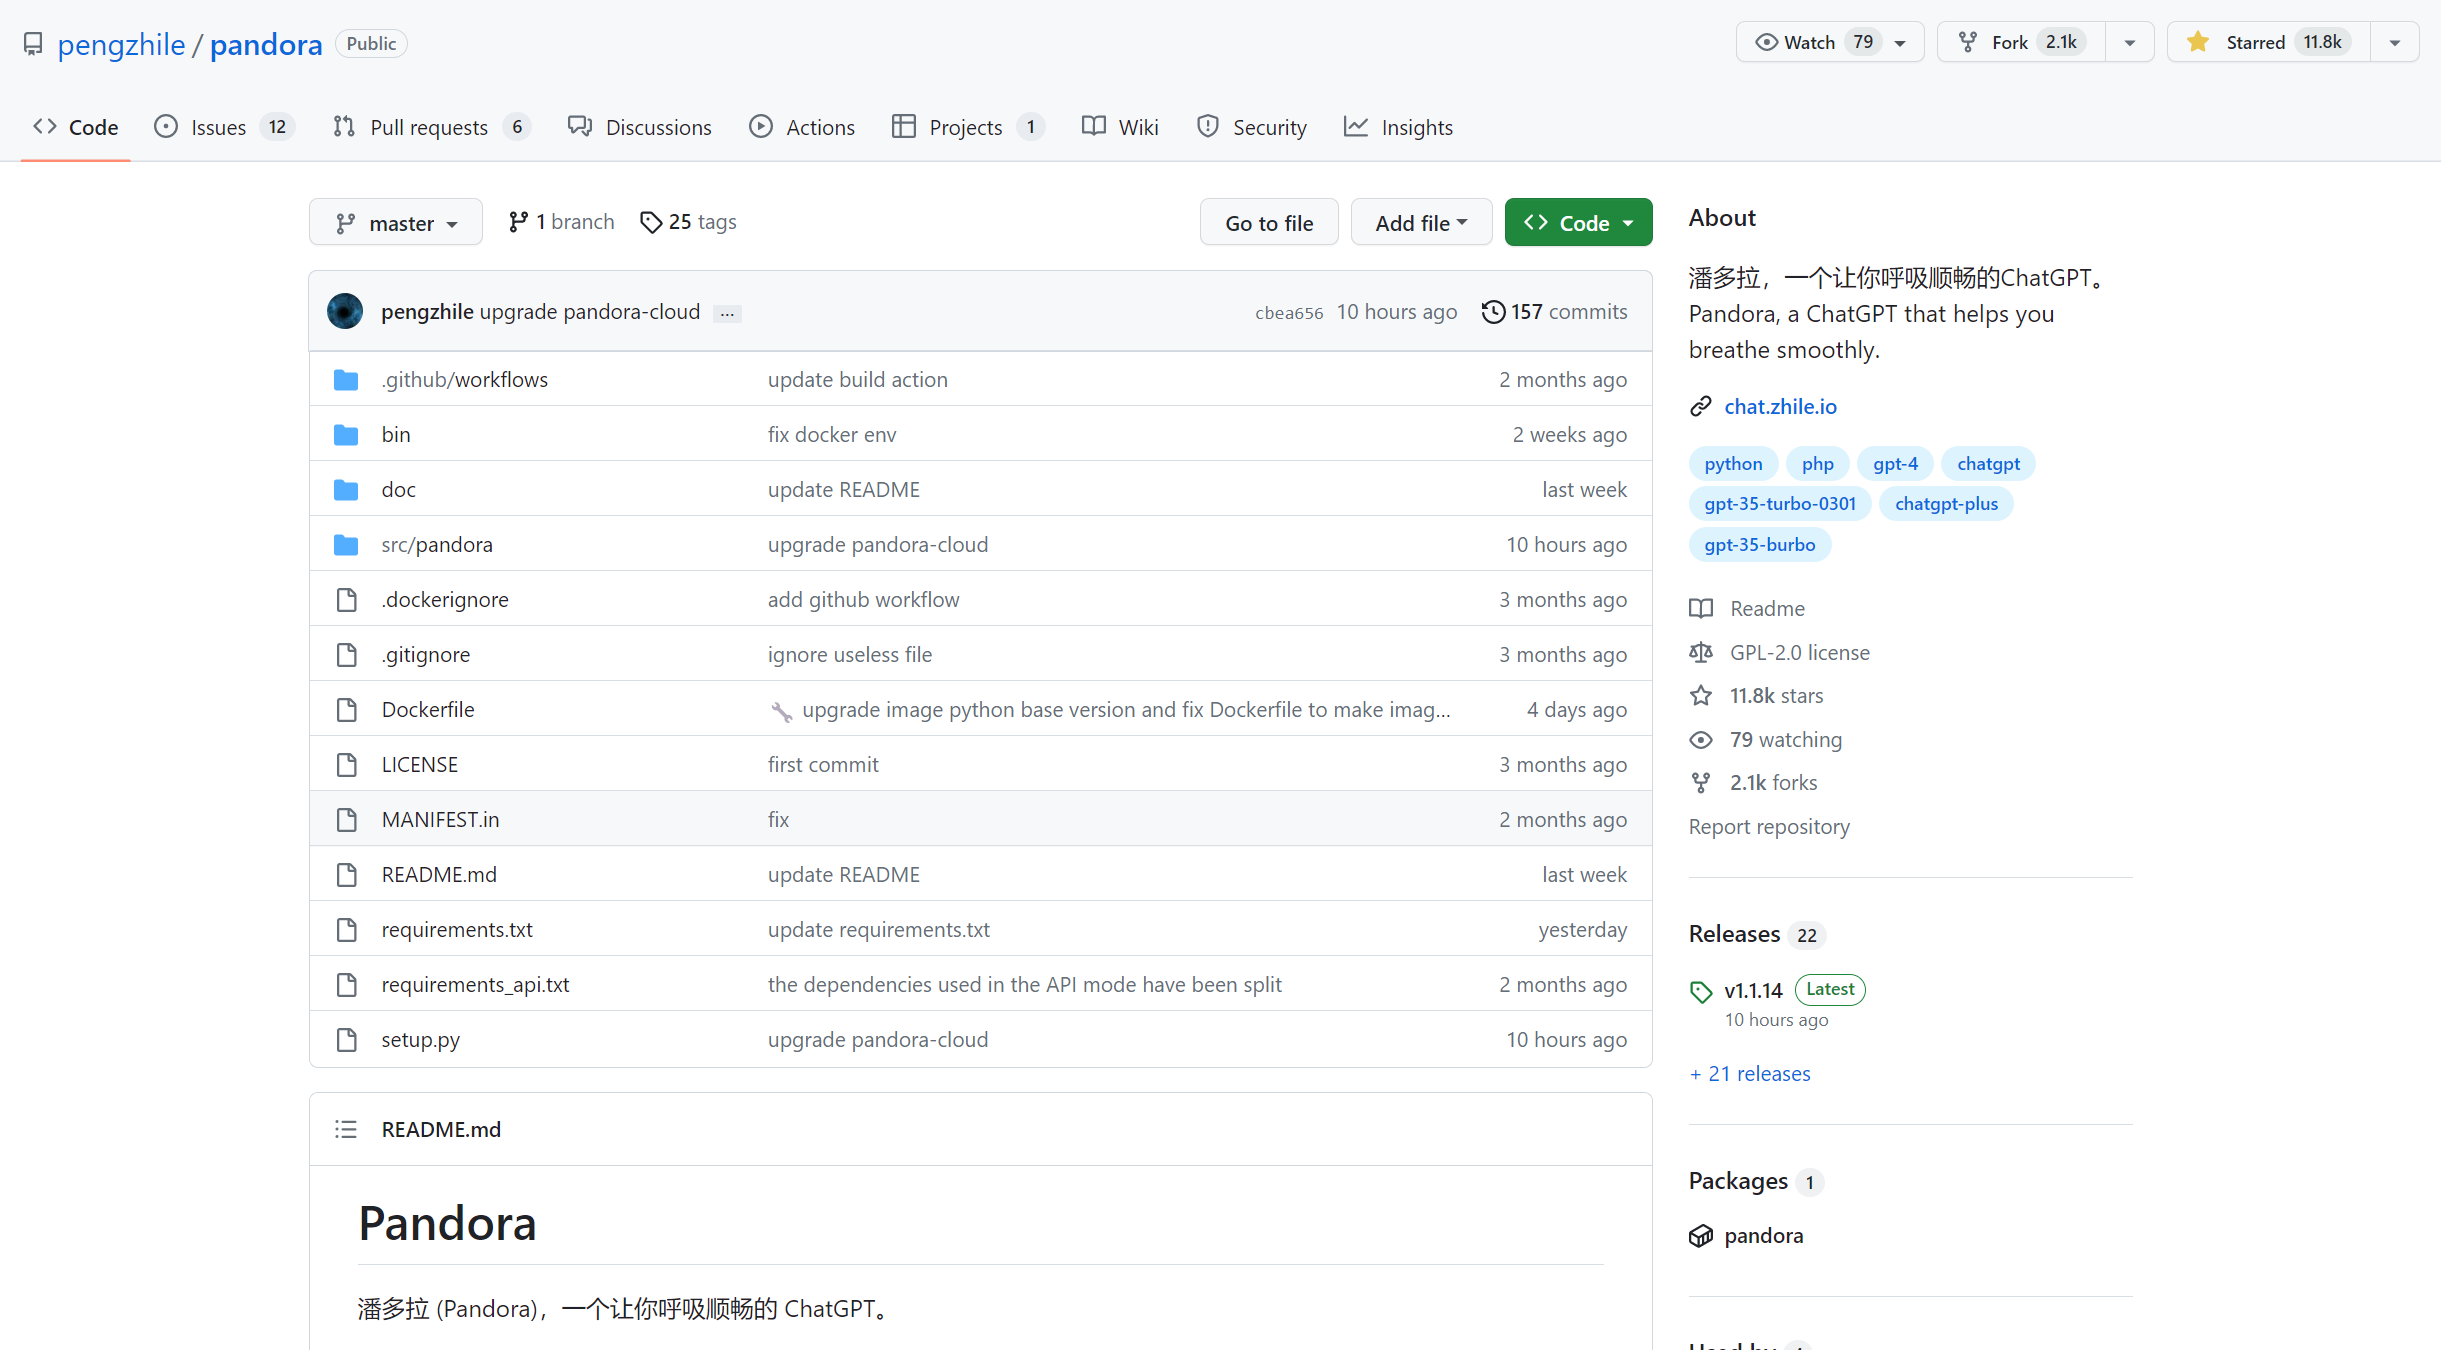Image resolution: width=2441 pixels, height=1350 pixels.
Task: Select the python topic tag
Action: [1733, 464]
